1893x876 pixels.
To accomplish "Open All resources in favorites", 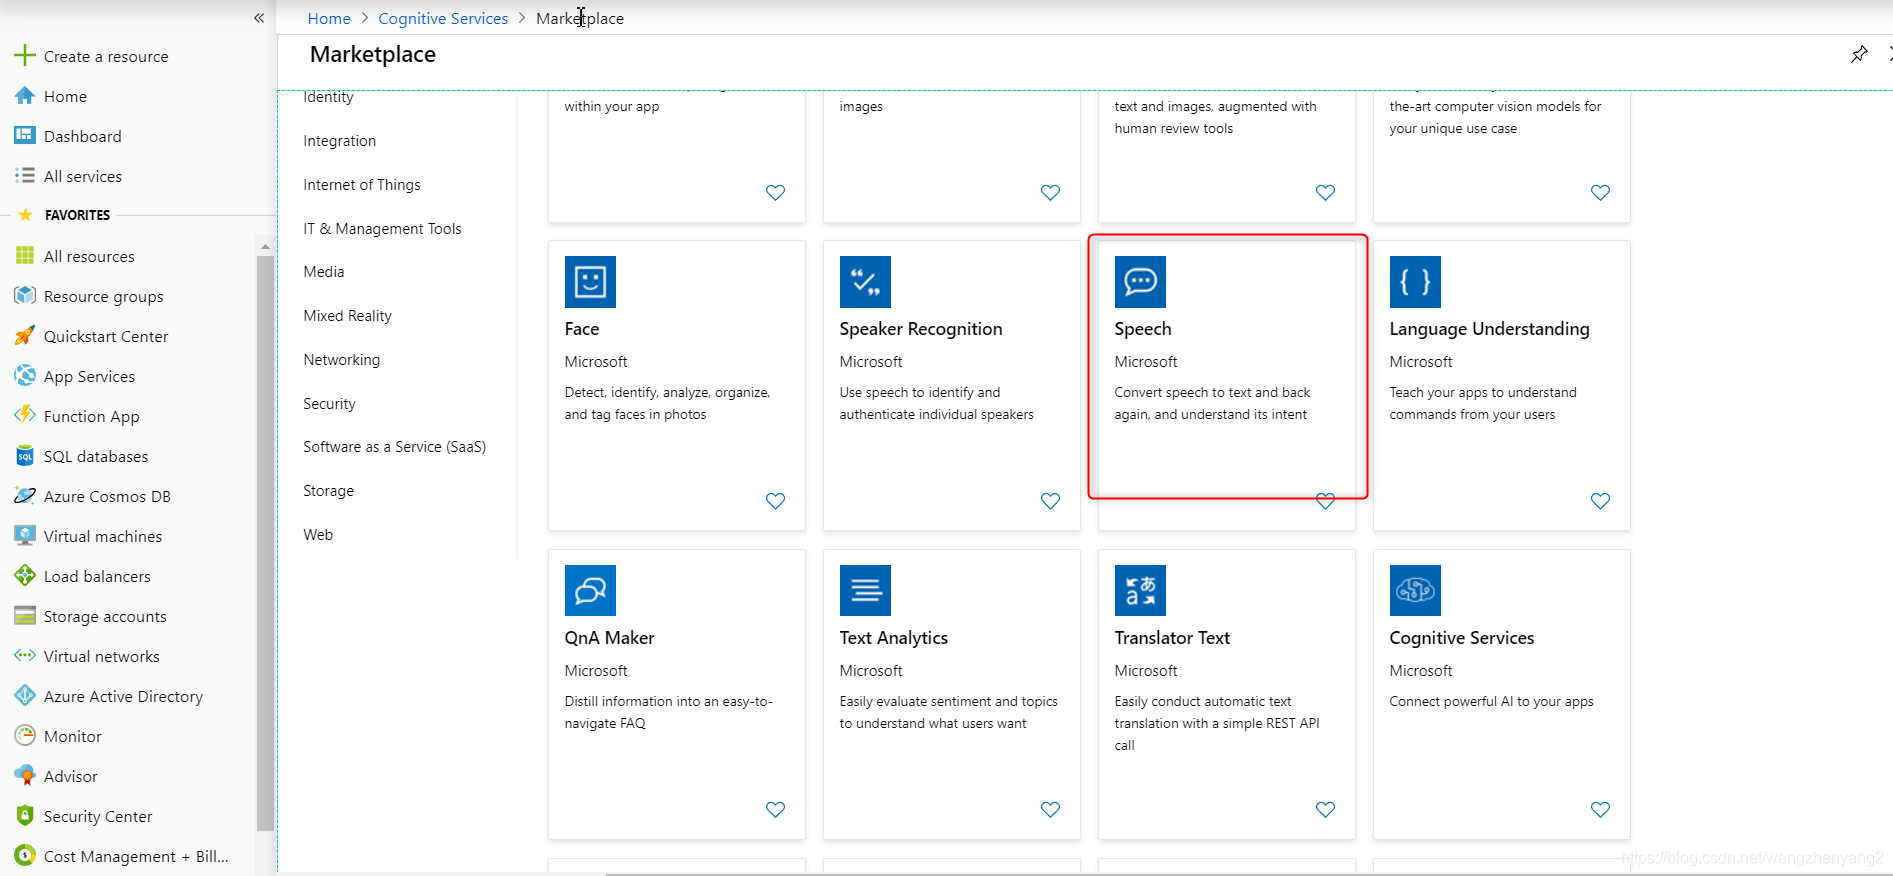I will point(89,256).
